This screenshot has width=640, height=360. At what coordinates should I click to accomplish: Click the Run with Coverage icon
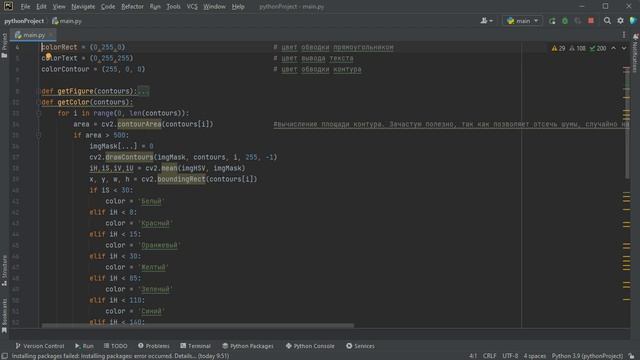578,21
